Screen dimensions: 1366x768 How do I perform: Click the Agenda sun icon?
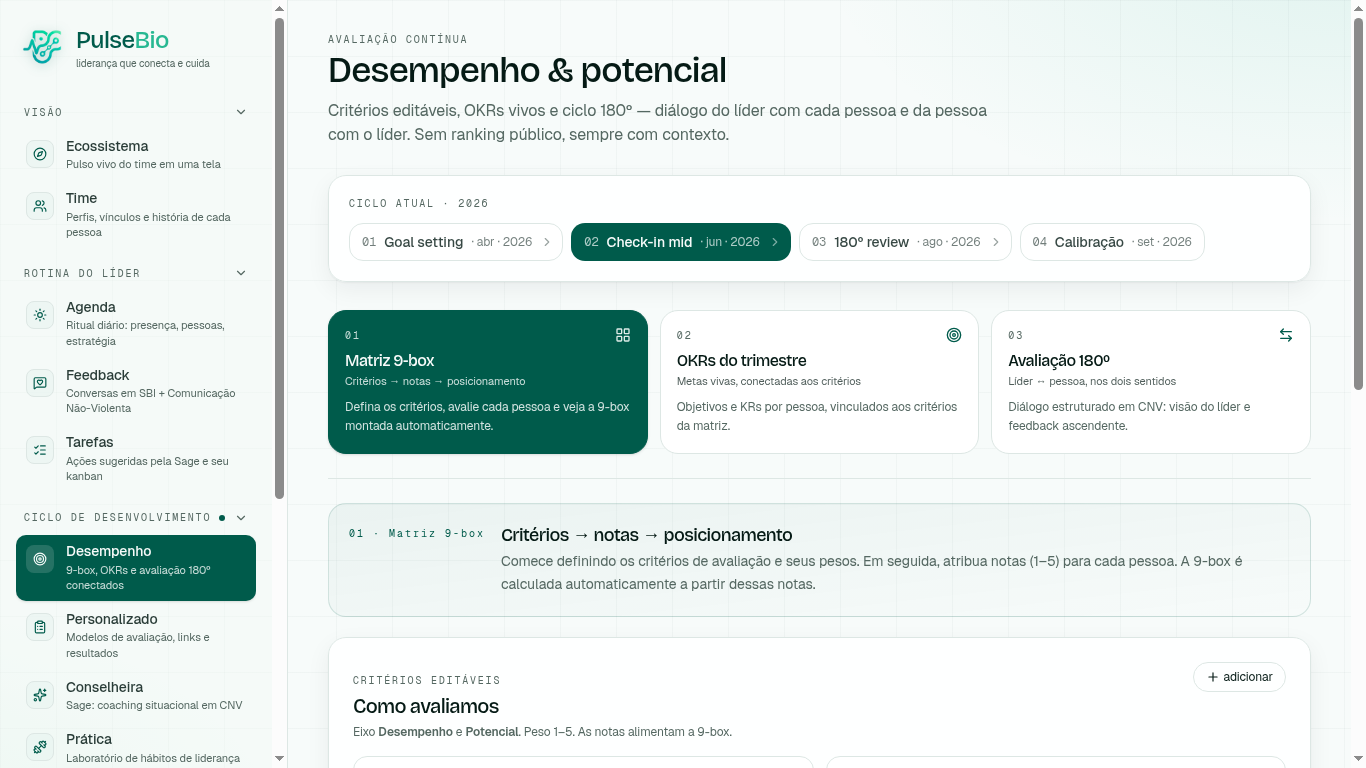(x=40, y=315)
